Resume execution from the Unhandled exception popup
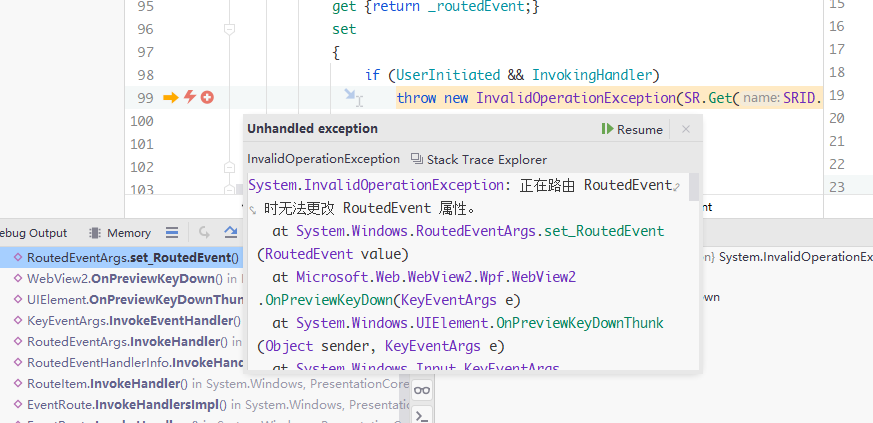Screen dimensions: 873x423 [x=632, y=129]
